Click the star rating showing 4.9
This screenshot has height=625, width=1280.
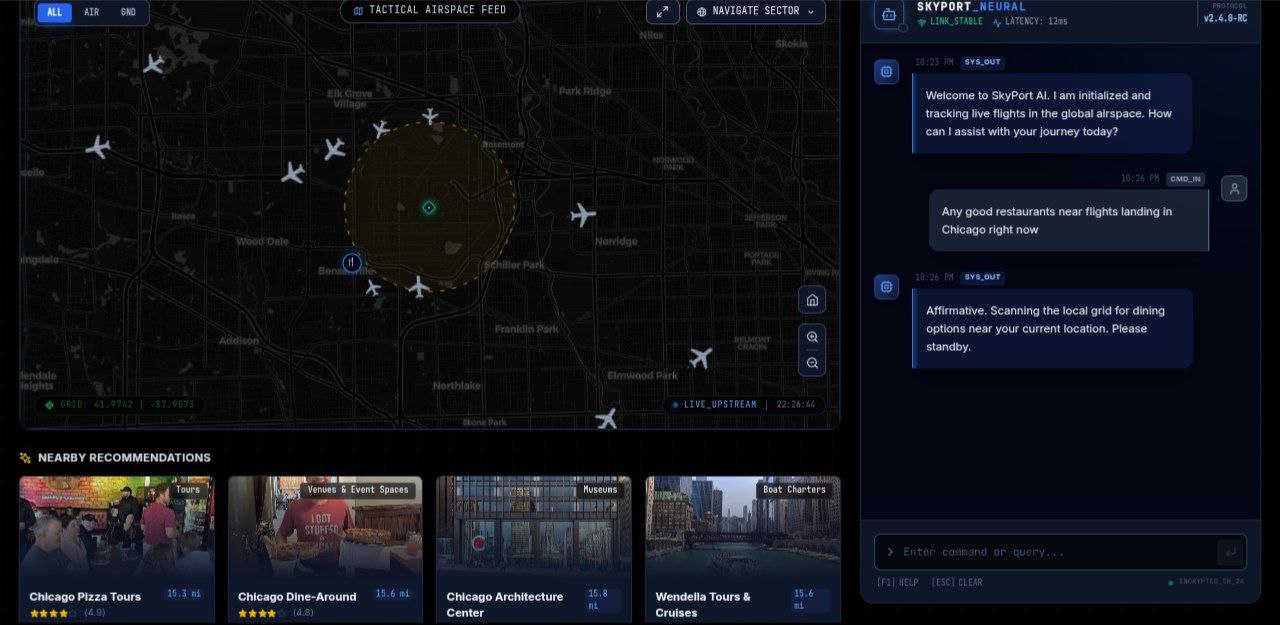(53, 613)
